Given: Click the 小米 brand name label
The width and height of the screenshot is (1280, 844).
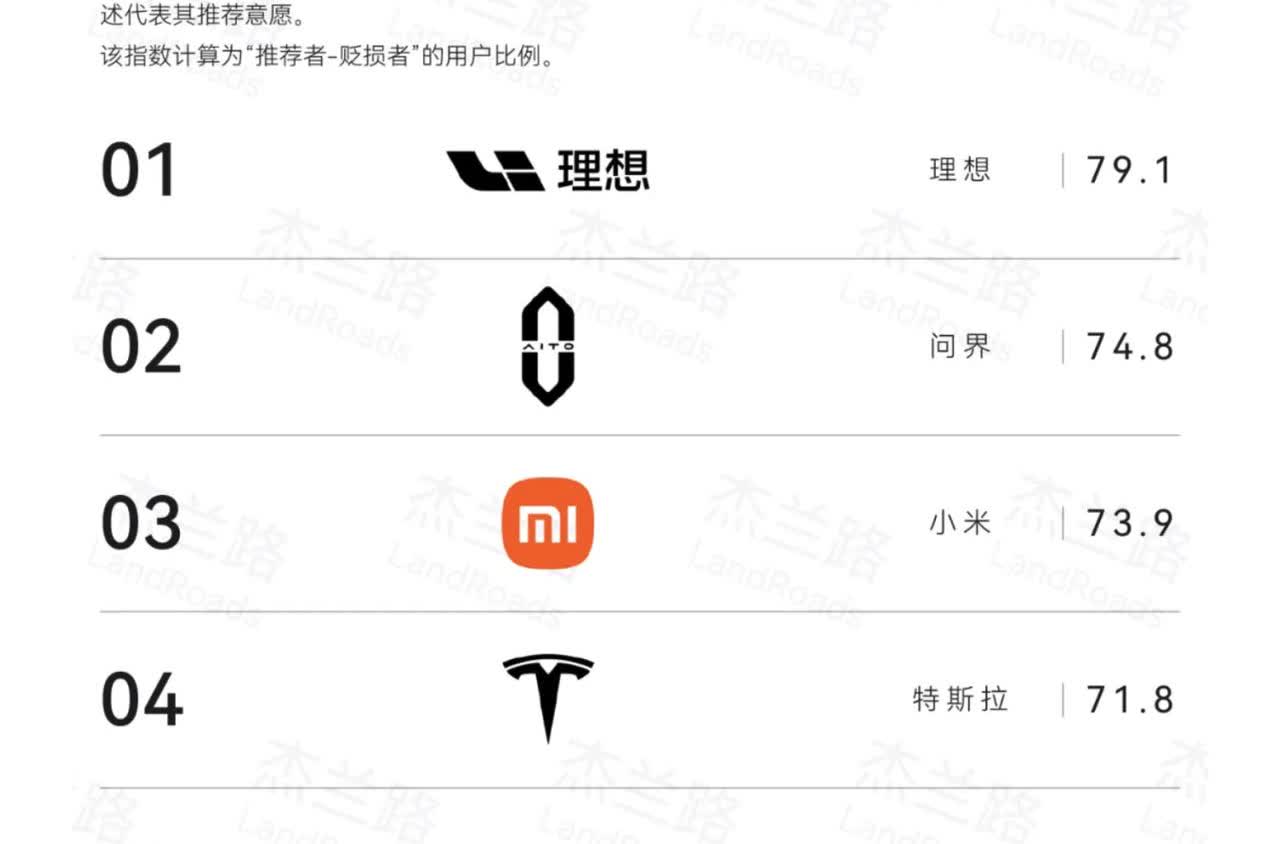Looking at the screenshot, I should [x=960, y=522].
